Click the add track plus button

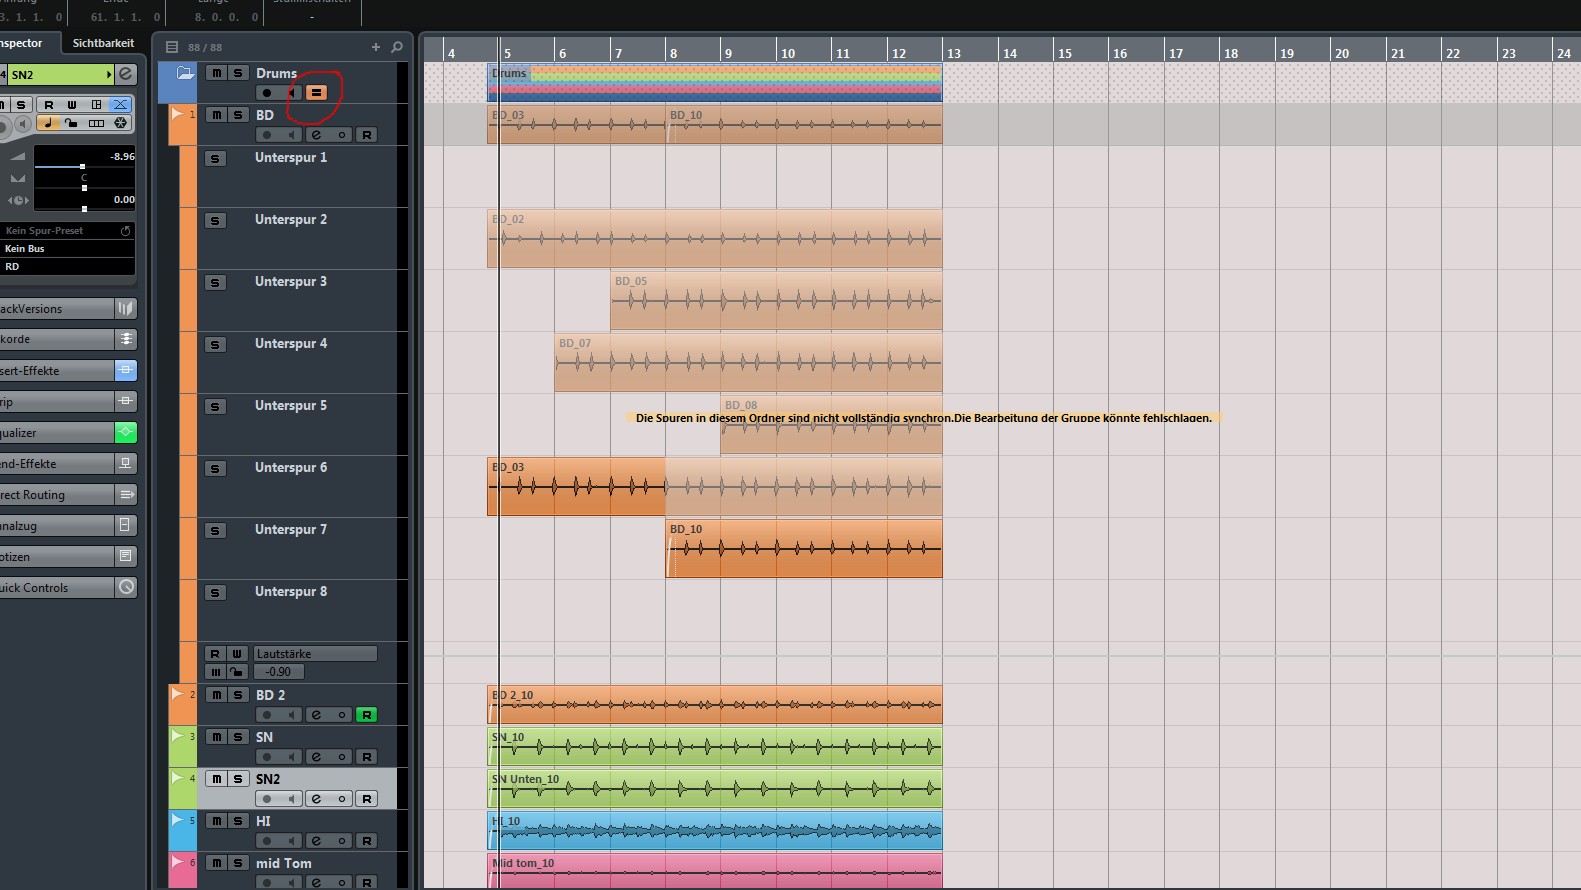coord(376,47)
